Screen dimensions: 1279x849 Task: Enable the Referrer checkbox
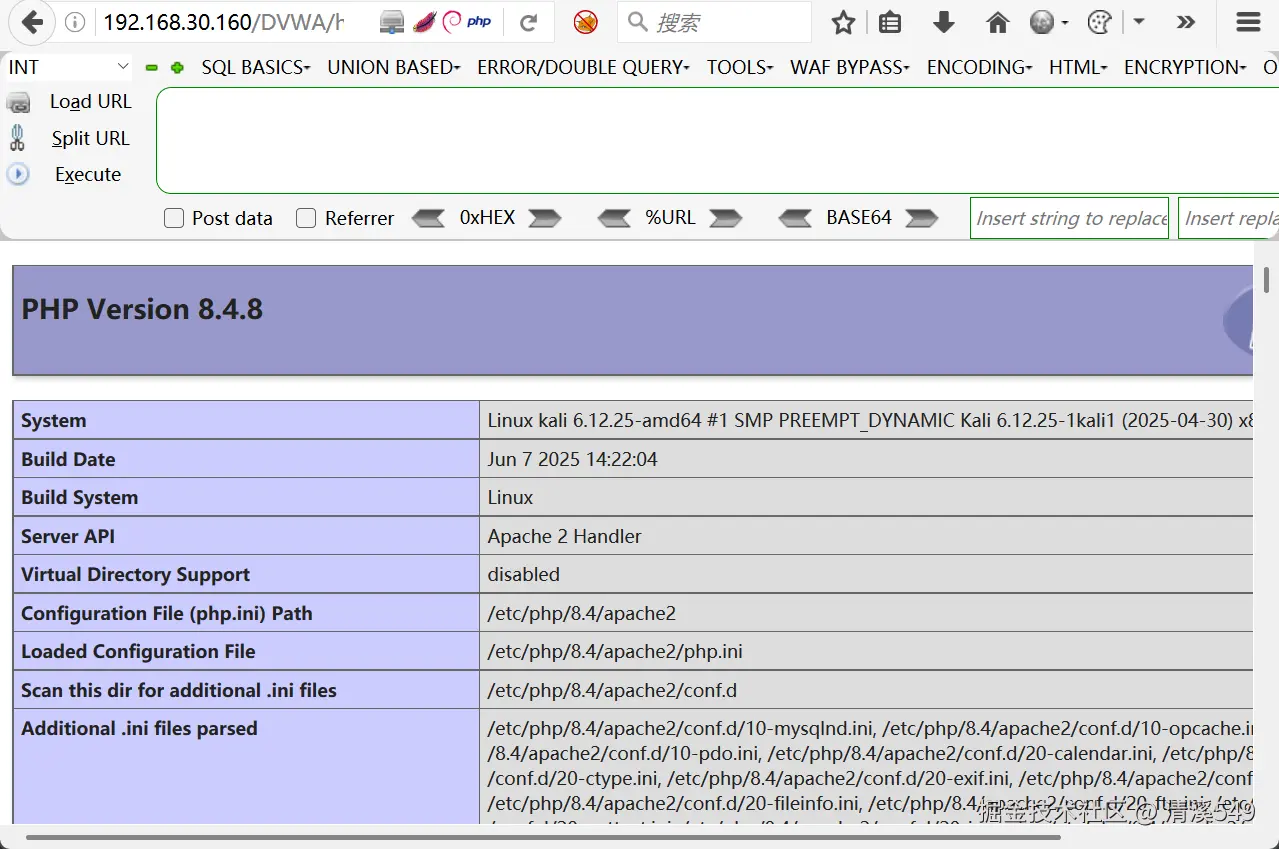(306, 218)
